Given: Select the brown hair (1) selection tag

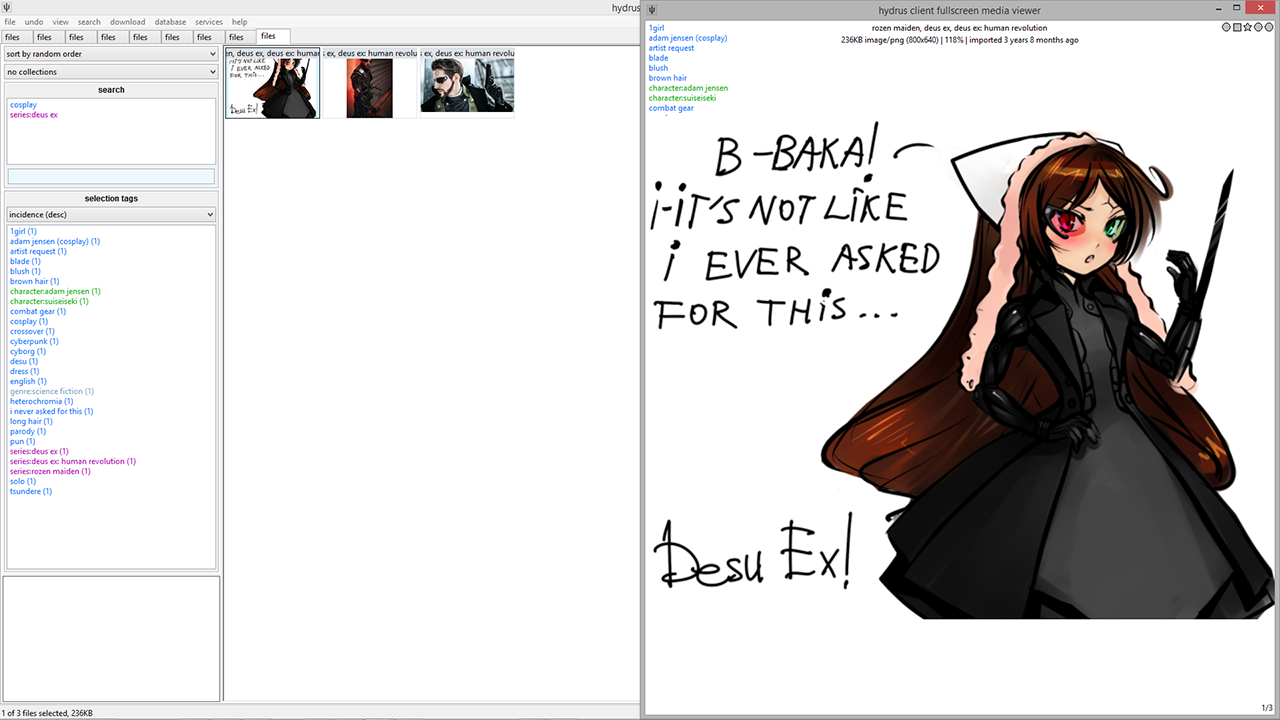Looking at the screenshot, I should pos(35,281).
